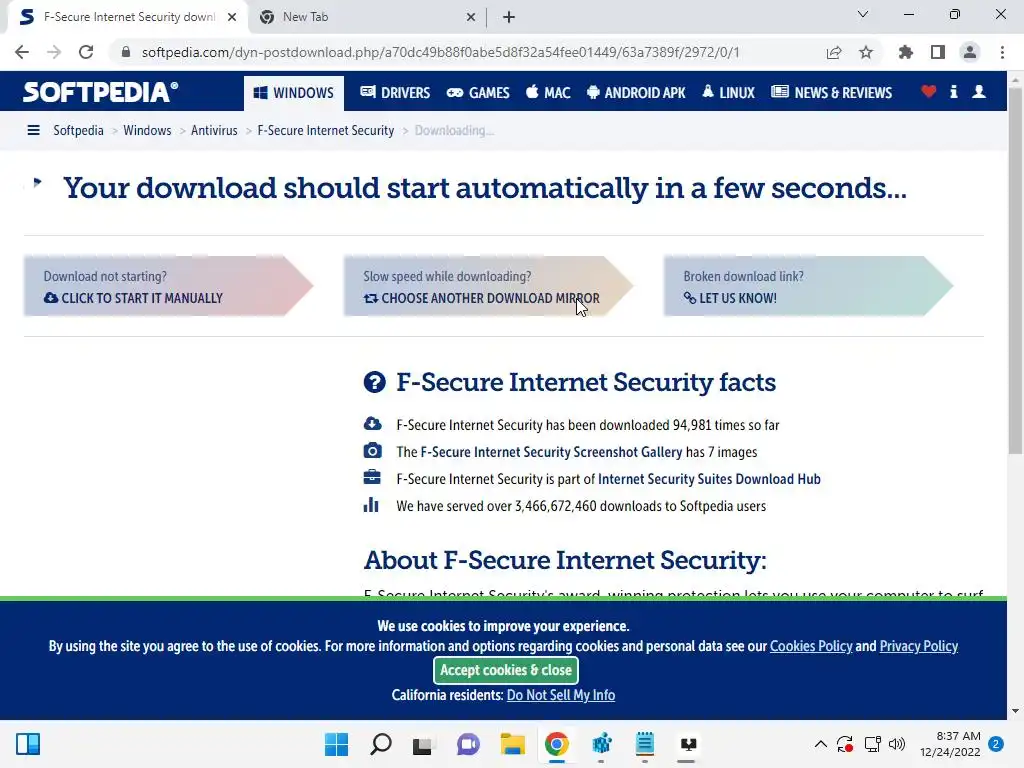Open taskbar Search
This screenshot has width=1024, height=768.
pyautogui.click(x=381, y=744)
